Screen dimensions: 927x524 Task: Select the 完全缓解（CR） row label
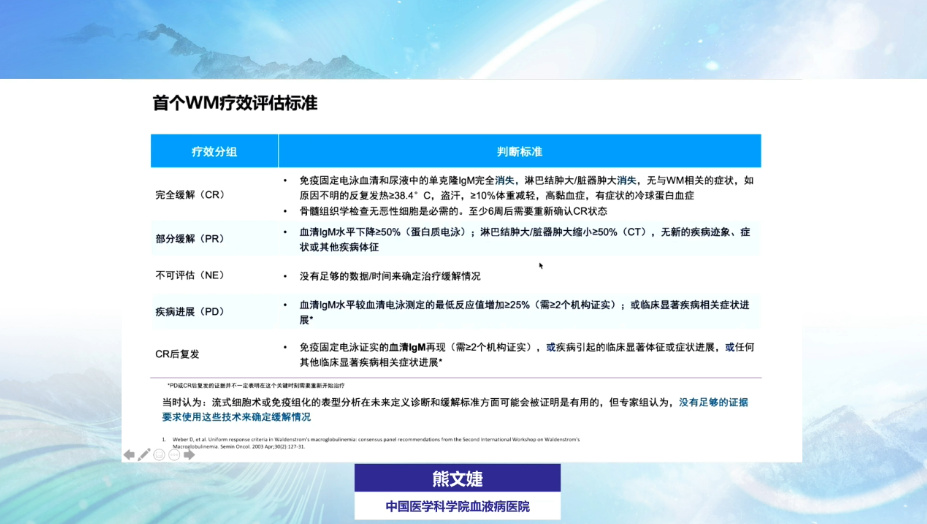190,195
